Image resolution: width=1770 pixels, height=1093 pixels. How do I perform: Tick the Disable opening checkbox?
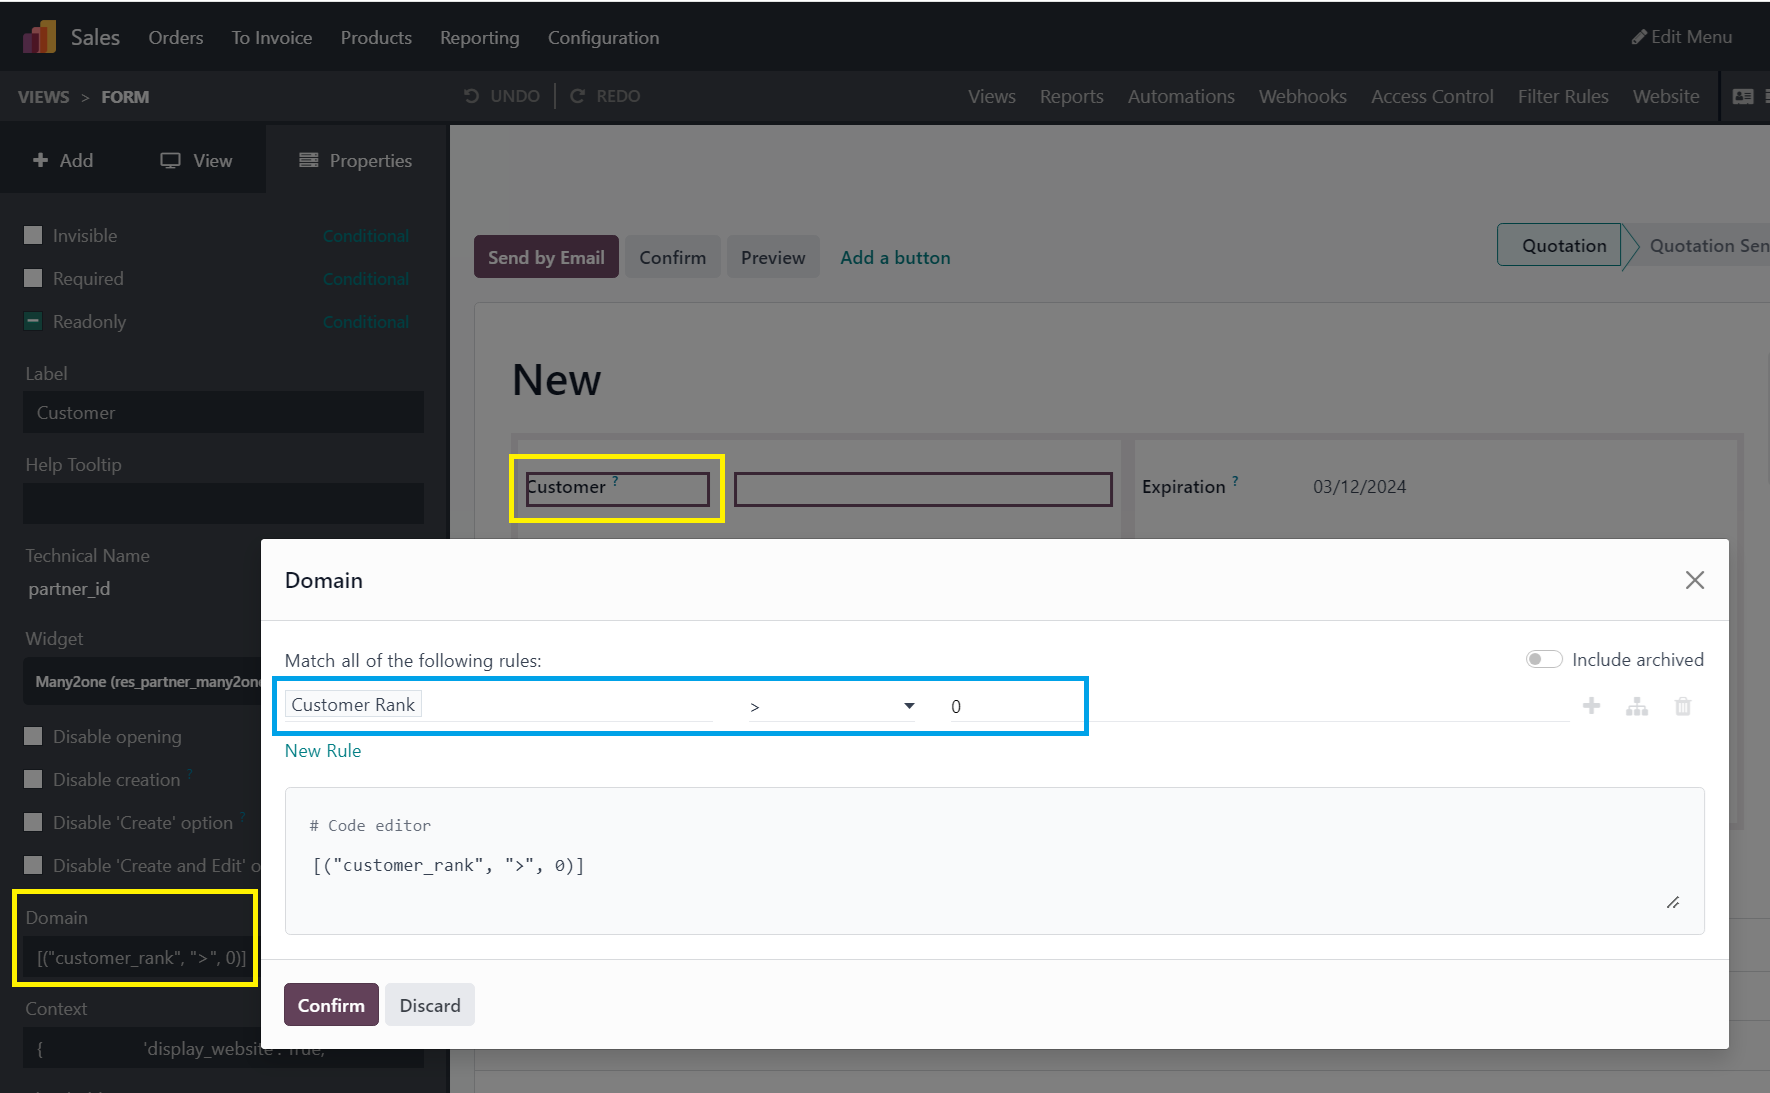[33, 736]
